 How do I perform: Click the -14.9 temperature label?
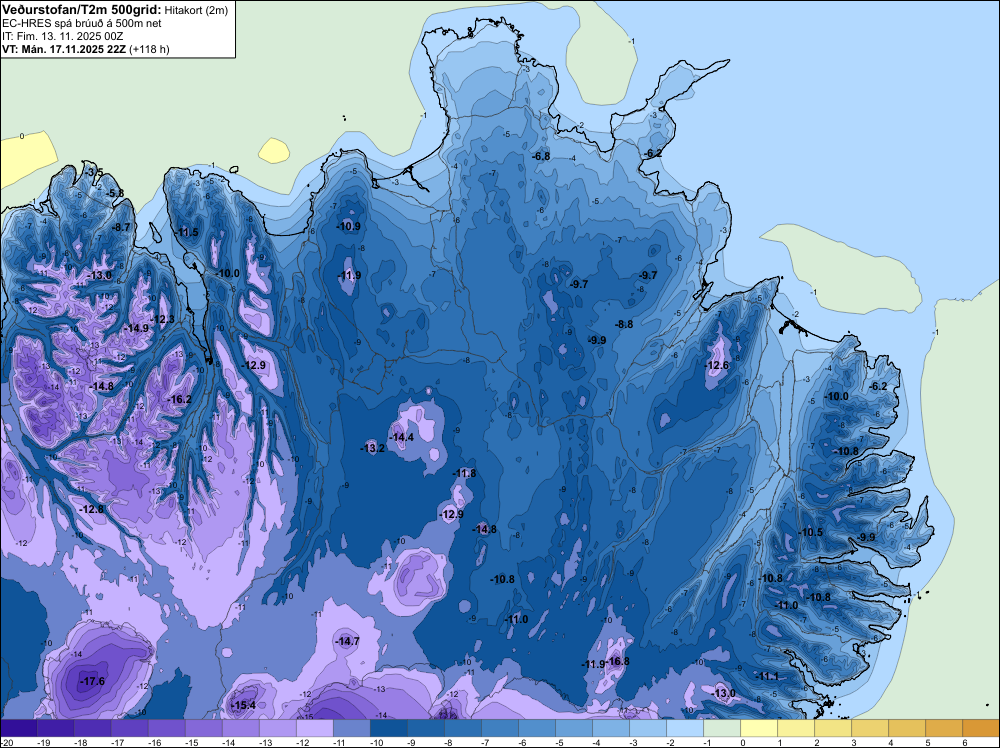[136, 328]
